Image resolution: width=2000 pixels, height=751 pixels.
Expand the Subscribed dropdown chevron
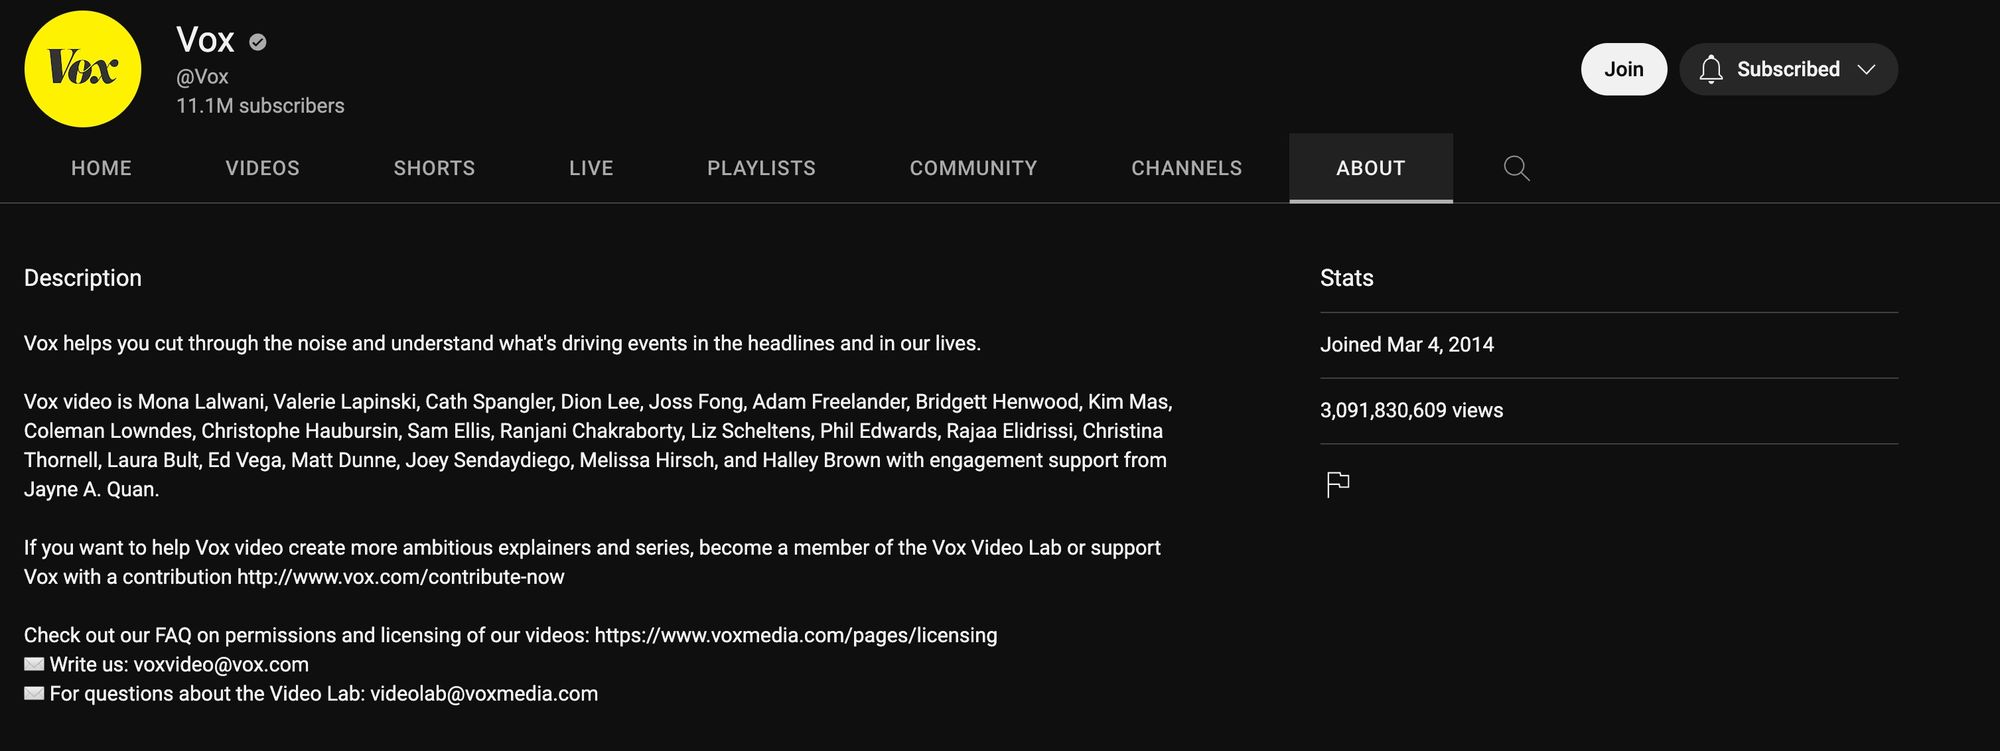pos(1866,69)
